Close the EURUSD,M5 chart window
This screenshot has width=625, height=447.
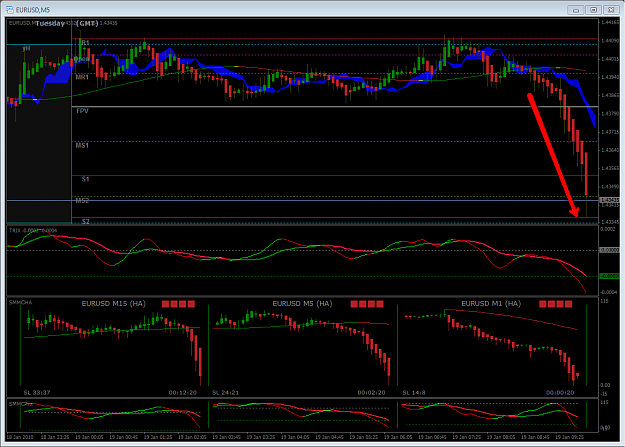[611, 10]
